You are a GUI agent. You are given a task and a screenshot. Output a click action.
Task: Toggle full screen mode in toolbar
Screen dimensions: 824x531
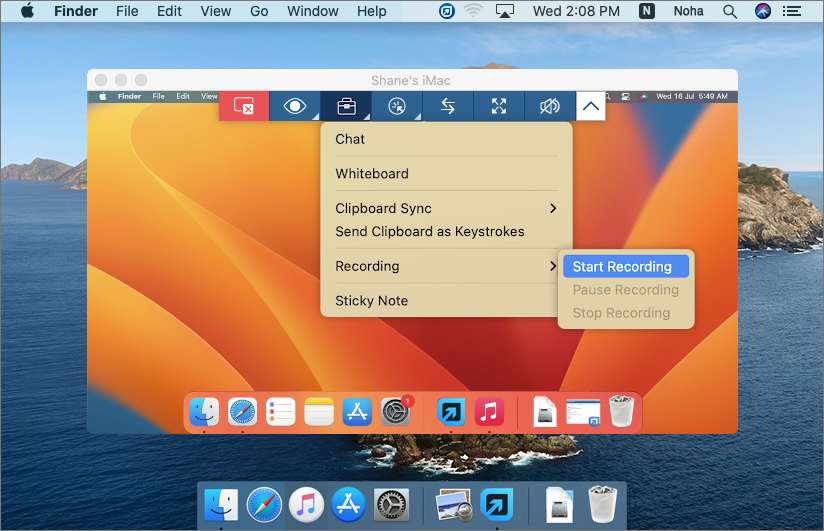coord(499,106)
